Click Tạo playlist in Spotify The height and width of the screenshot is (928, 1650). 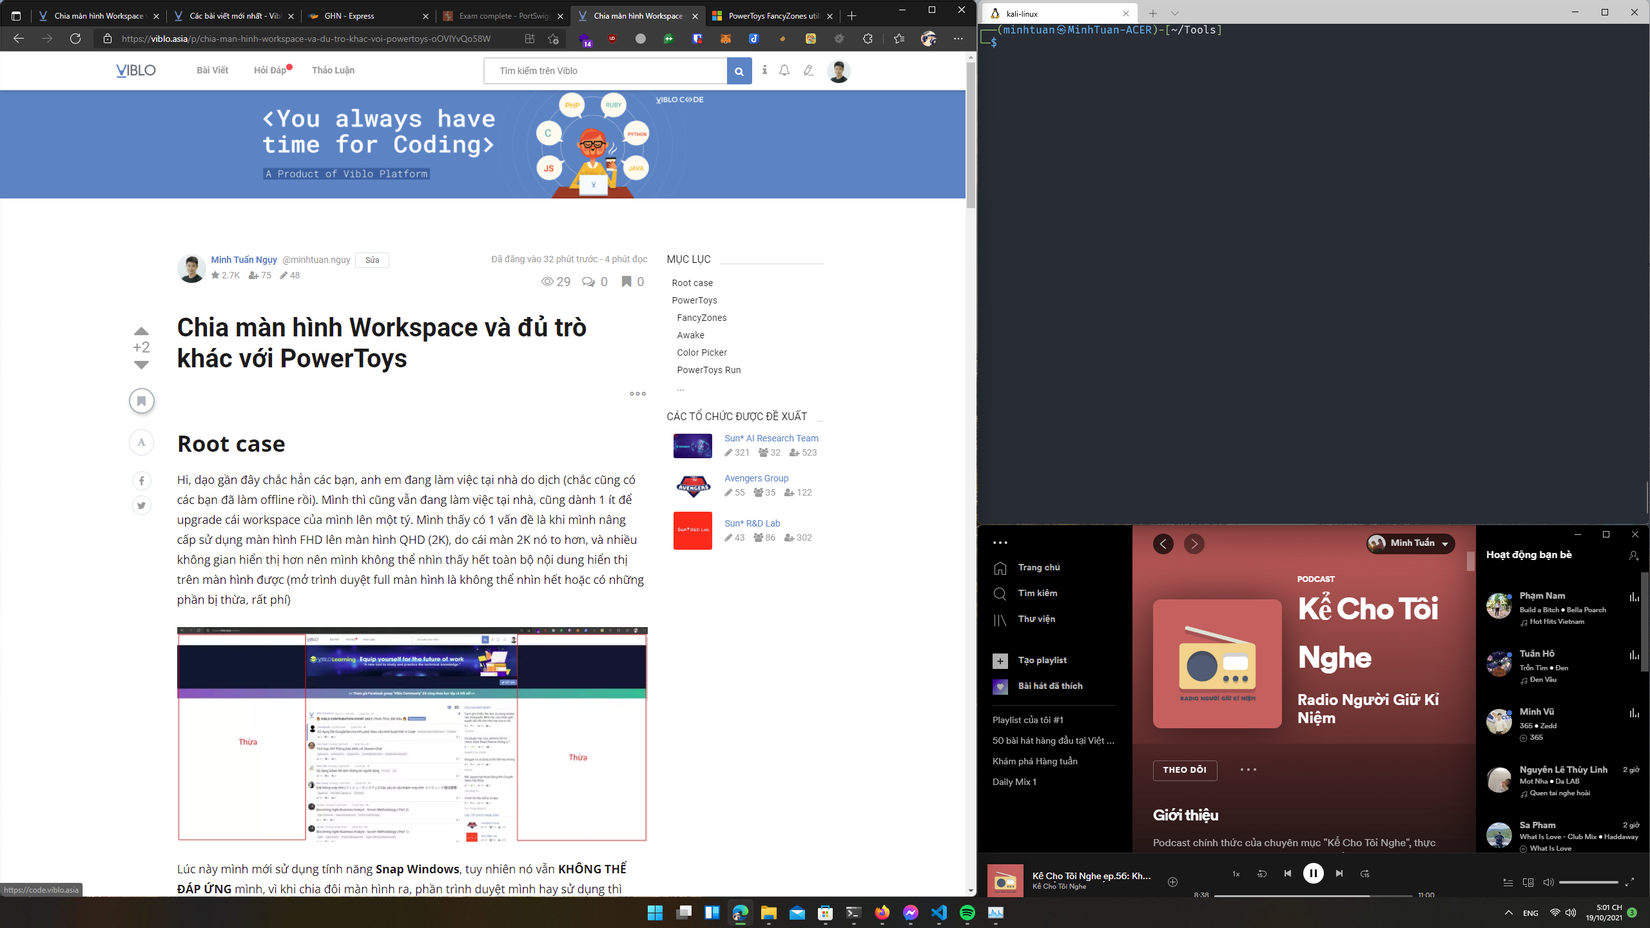pos(1030,660)
